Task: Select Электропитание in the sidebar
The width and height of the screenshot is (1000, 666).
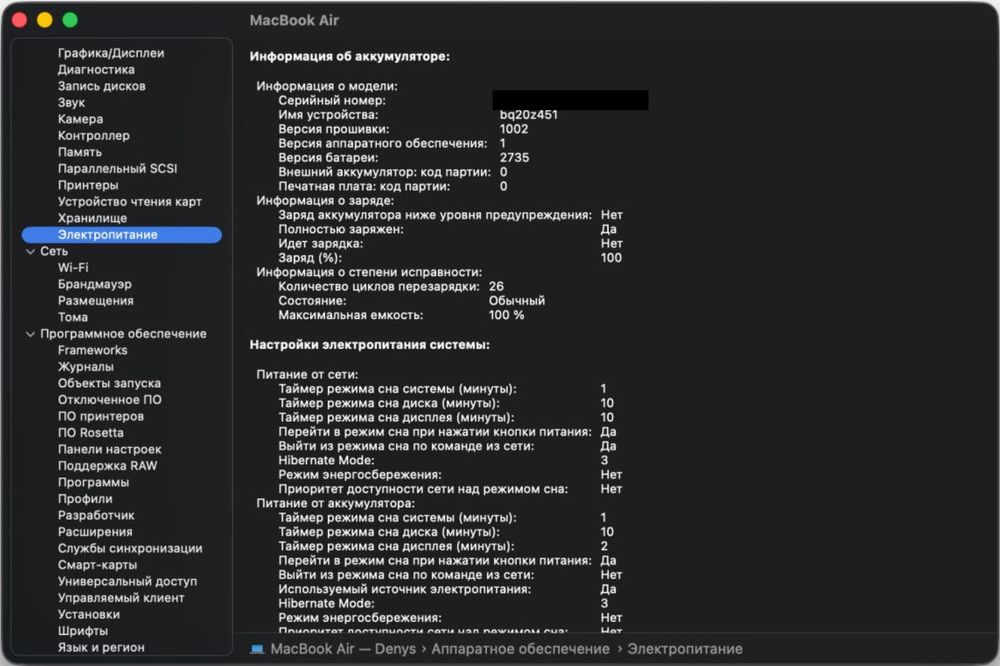Action: pos(107,235)
